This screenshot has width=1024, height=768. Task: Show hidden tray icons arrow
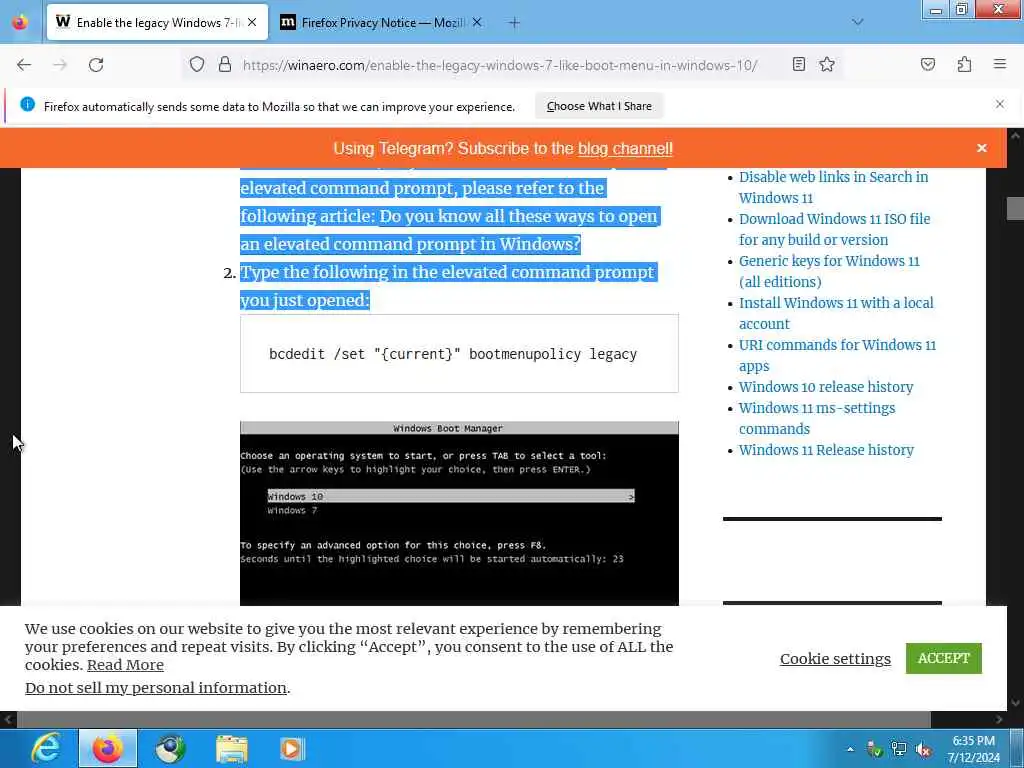[x=850, y=749]
